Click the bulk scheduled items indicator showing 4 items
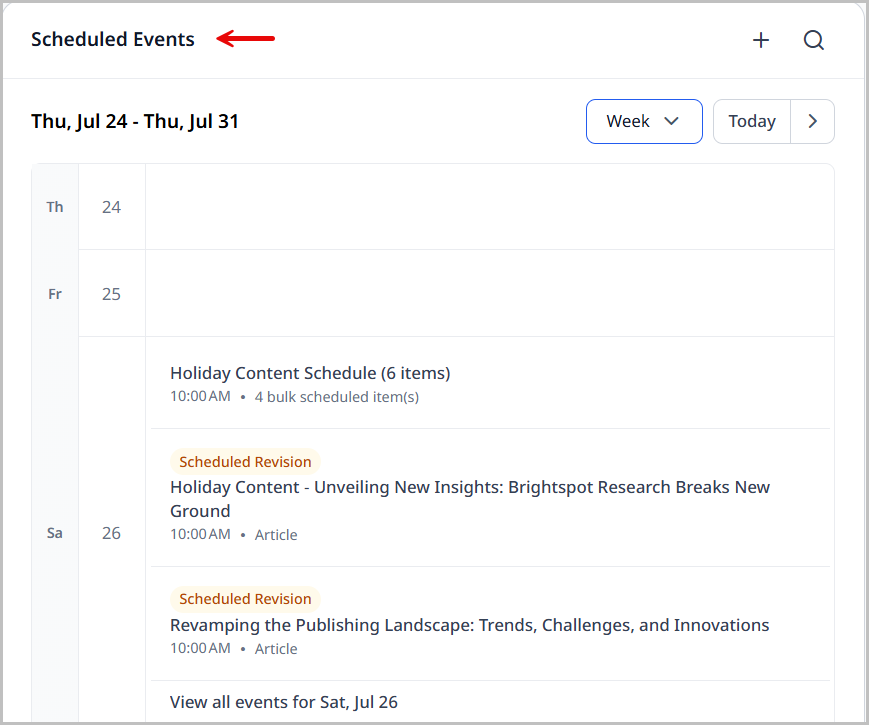Viewport: 869px width, 725px height. (336, 396)
